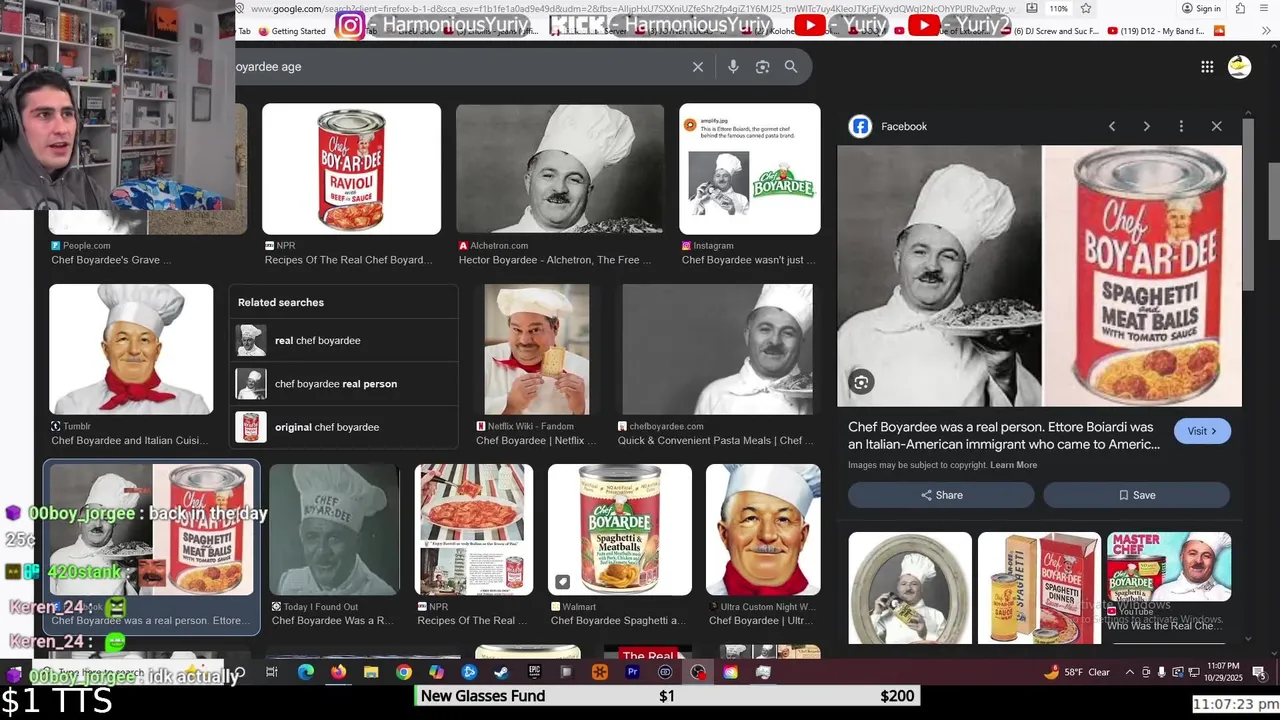Bookmark this page with the star icon
This screenshot has height=720, width=1280.
tap(1086, 8)
